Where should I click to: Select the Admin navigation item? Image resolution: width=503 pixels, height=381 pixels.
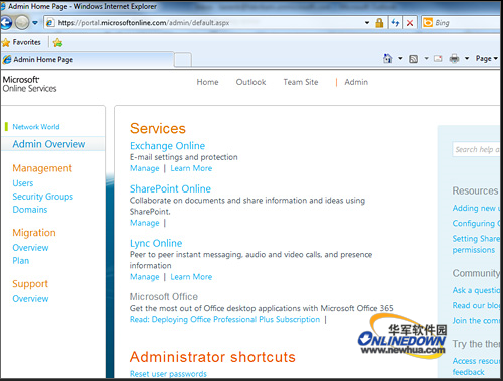pos(356,82)
